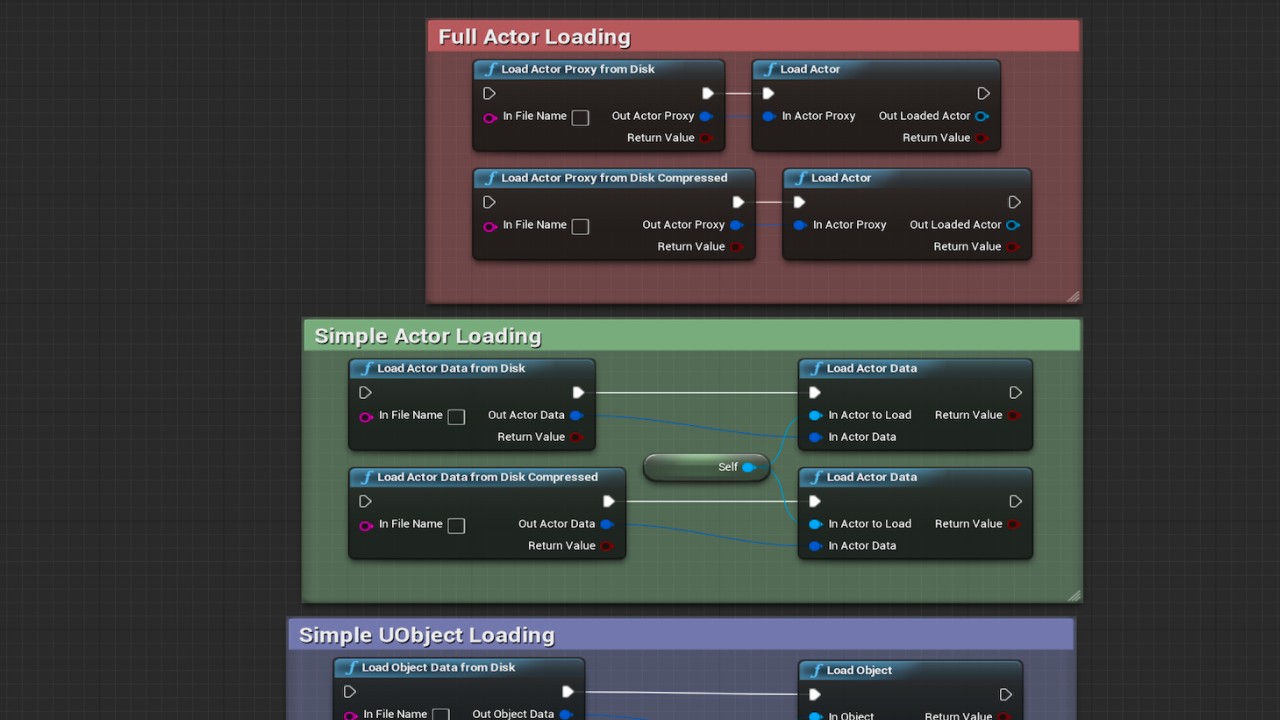Select Load Actor Proxy from Disk Compressed node title
Screen dimensions: 1280x720
click(613, 178)
